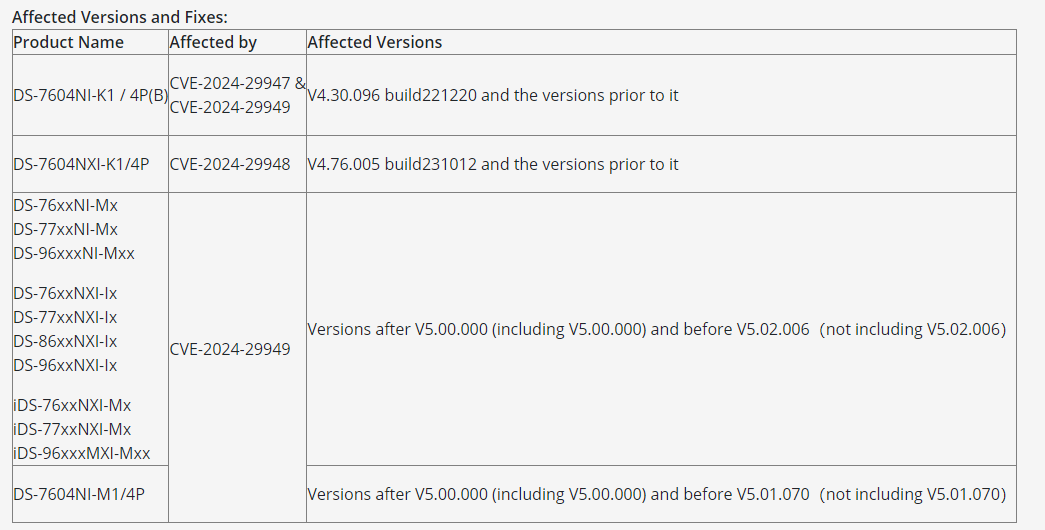Click the CVE-2024-29948 entry
Image resolution: width=1045 pixels, height=530 pixels.
point(230,164)
